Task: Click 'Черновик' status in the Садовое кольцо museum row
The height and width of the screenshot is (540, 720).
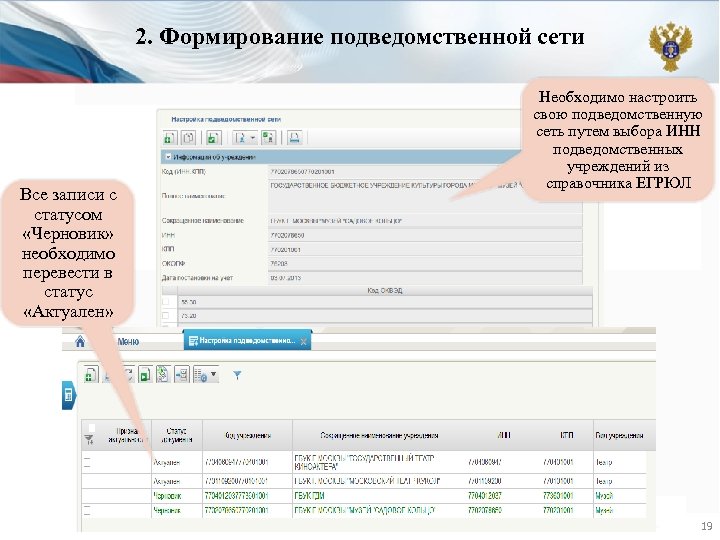Action: pos(168,510)
